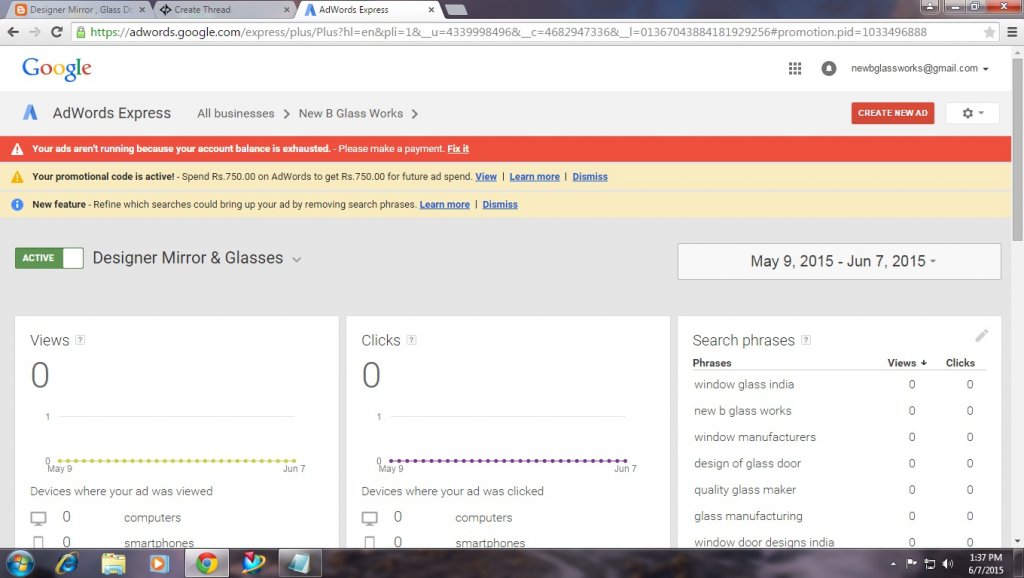The height and width of the screenshot is (578, 1024).
Task: Dismiss the promotional code notice
Action: pos(590,177)
